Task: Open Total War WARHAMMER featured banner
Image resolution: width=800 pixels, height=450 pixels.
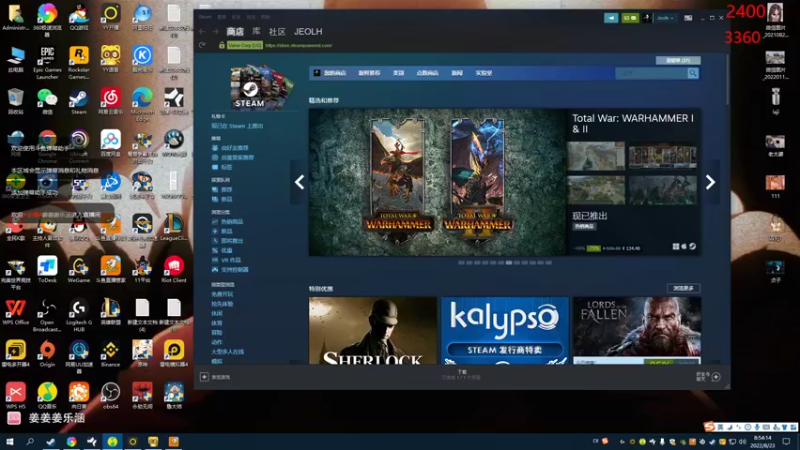Action: click(437, 182)
